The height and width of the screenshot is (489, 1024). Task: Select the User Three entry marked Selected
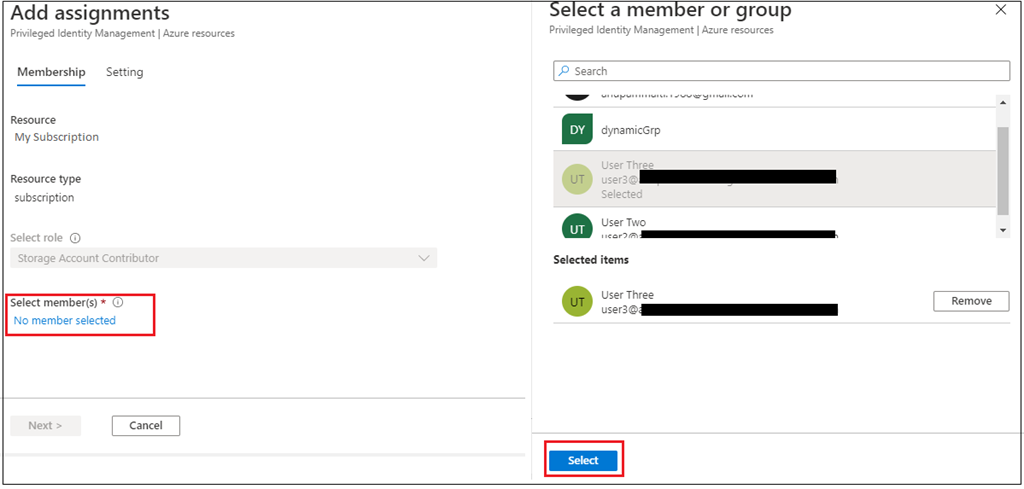(x=775, y=179)
